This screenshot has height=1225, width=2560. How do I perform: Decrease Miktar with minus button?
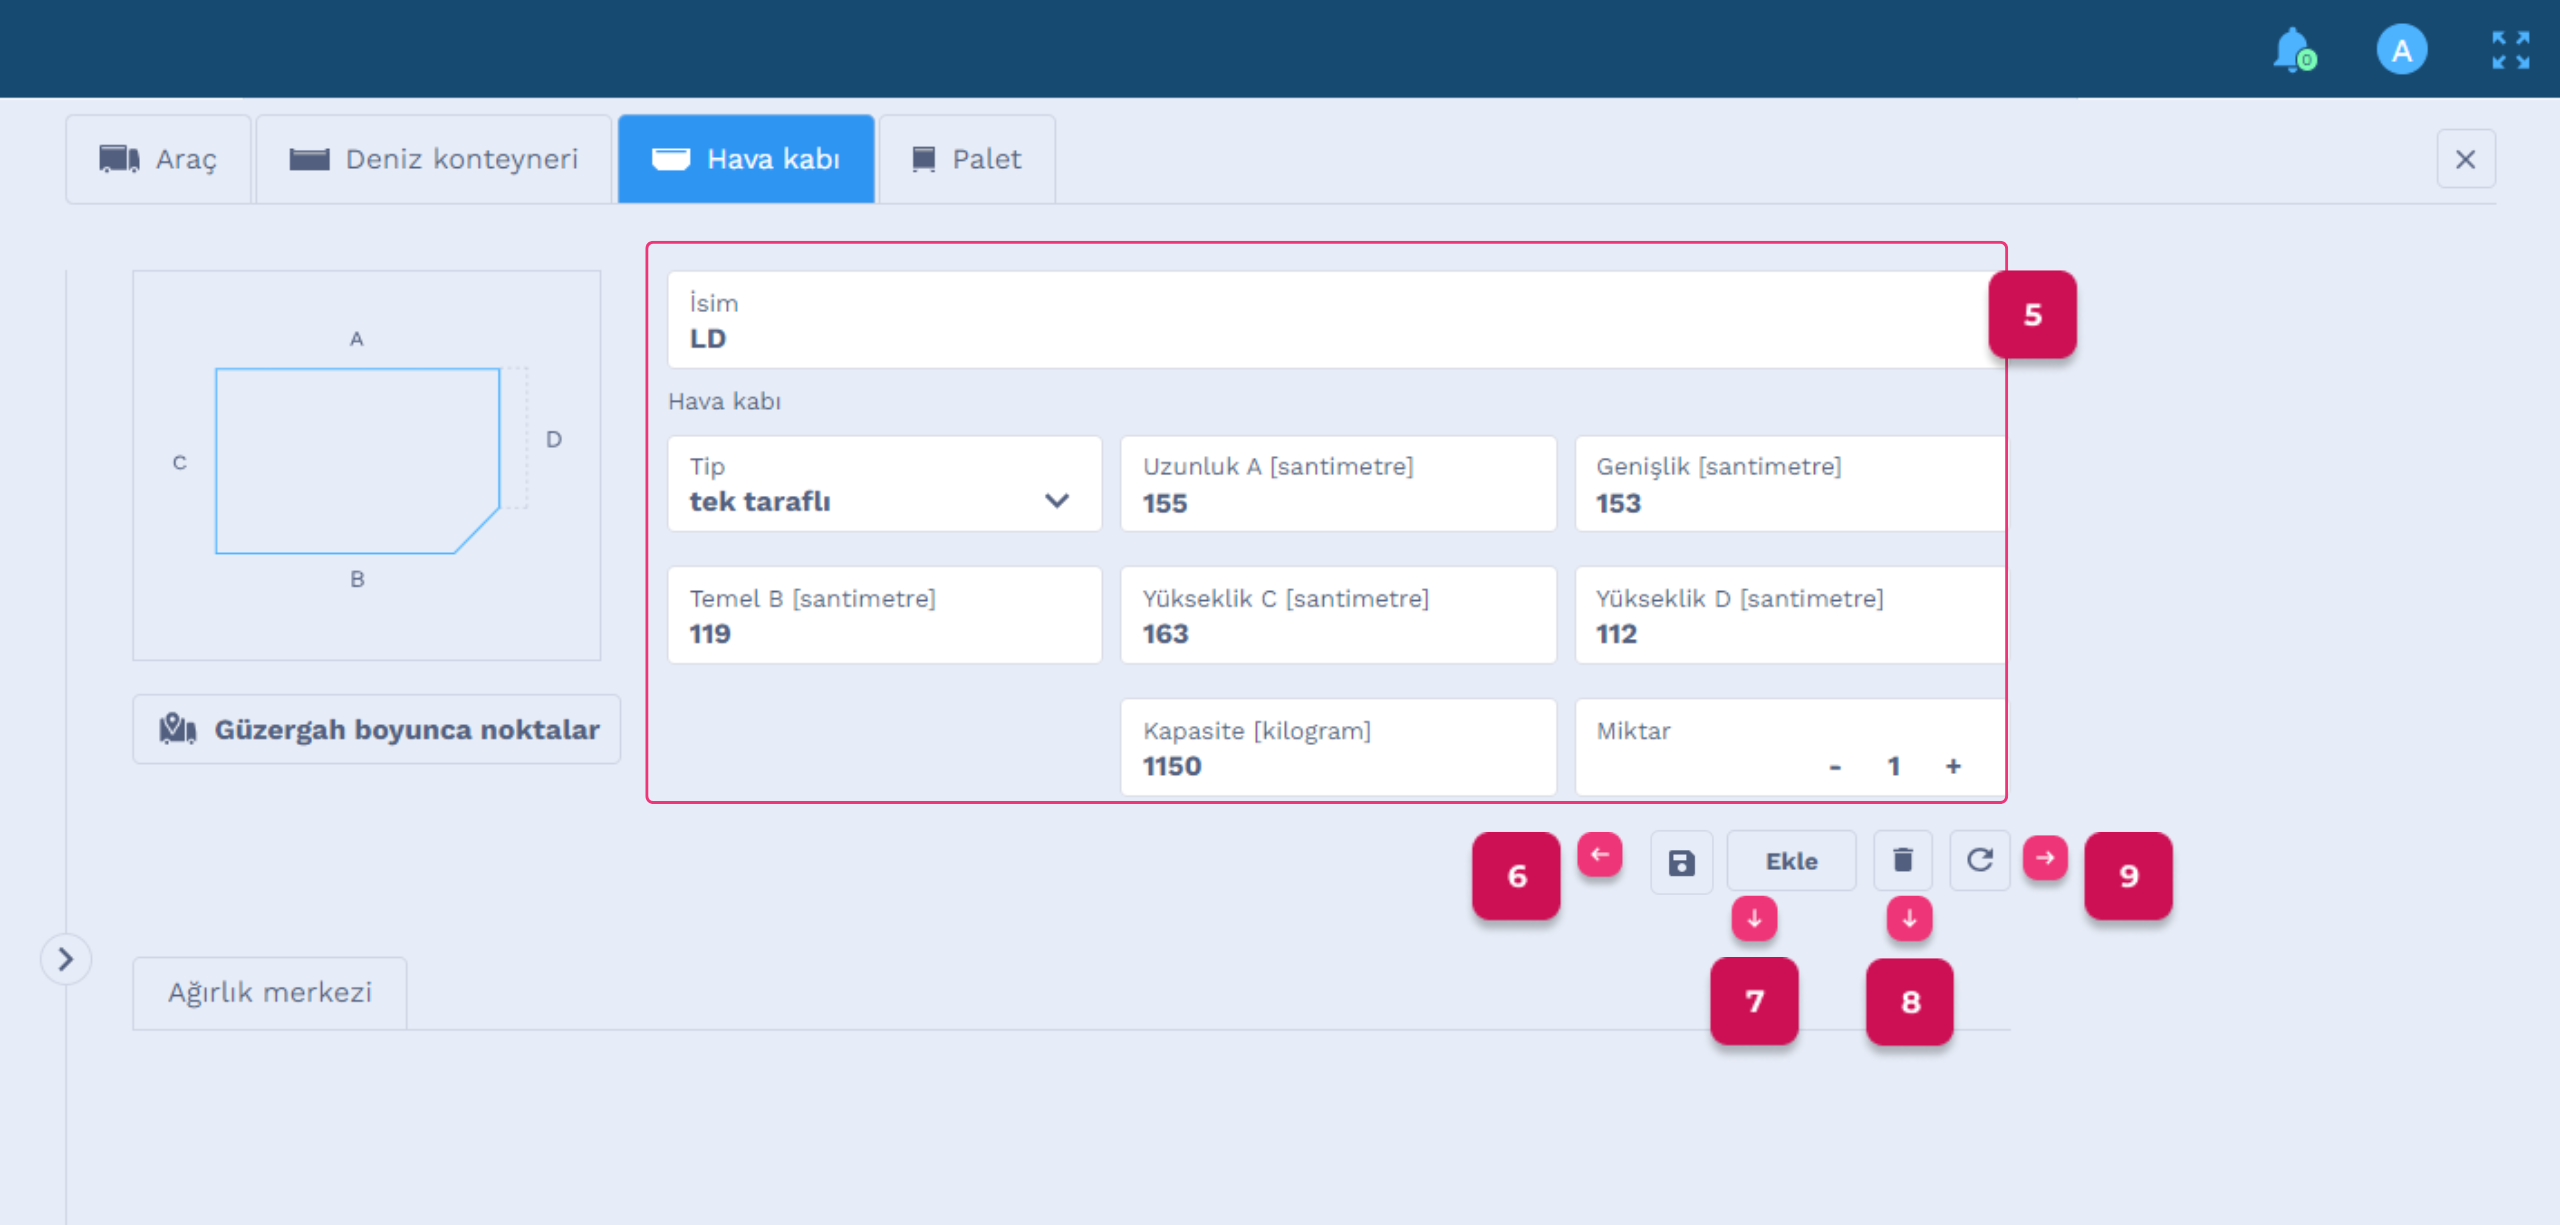pos(1835,767)
